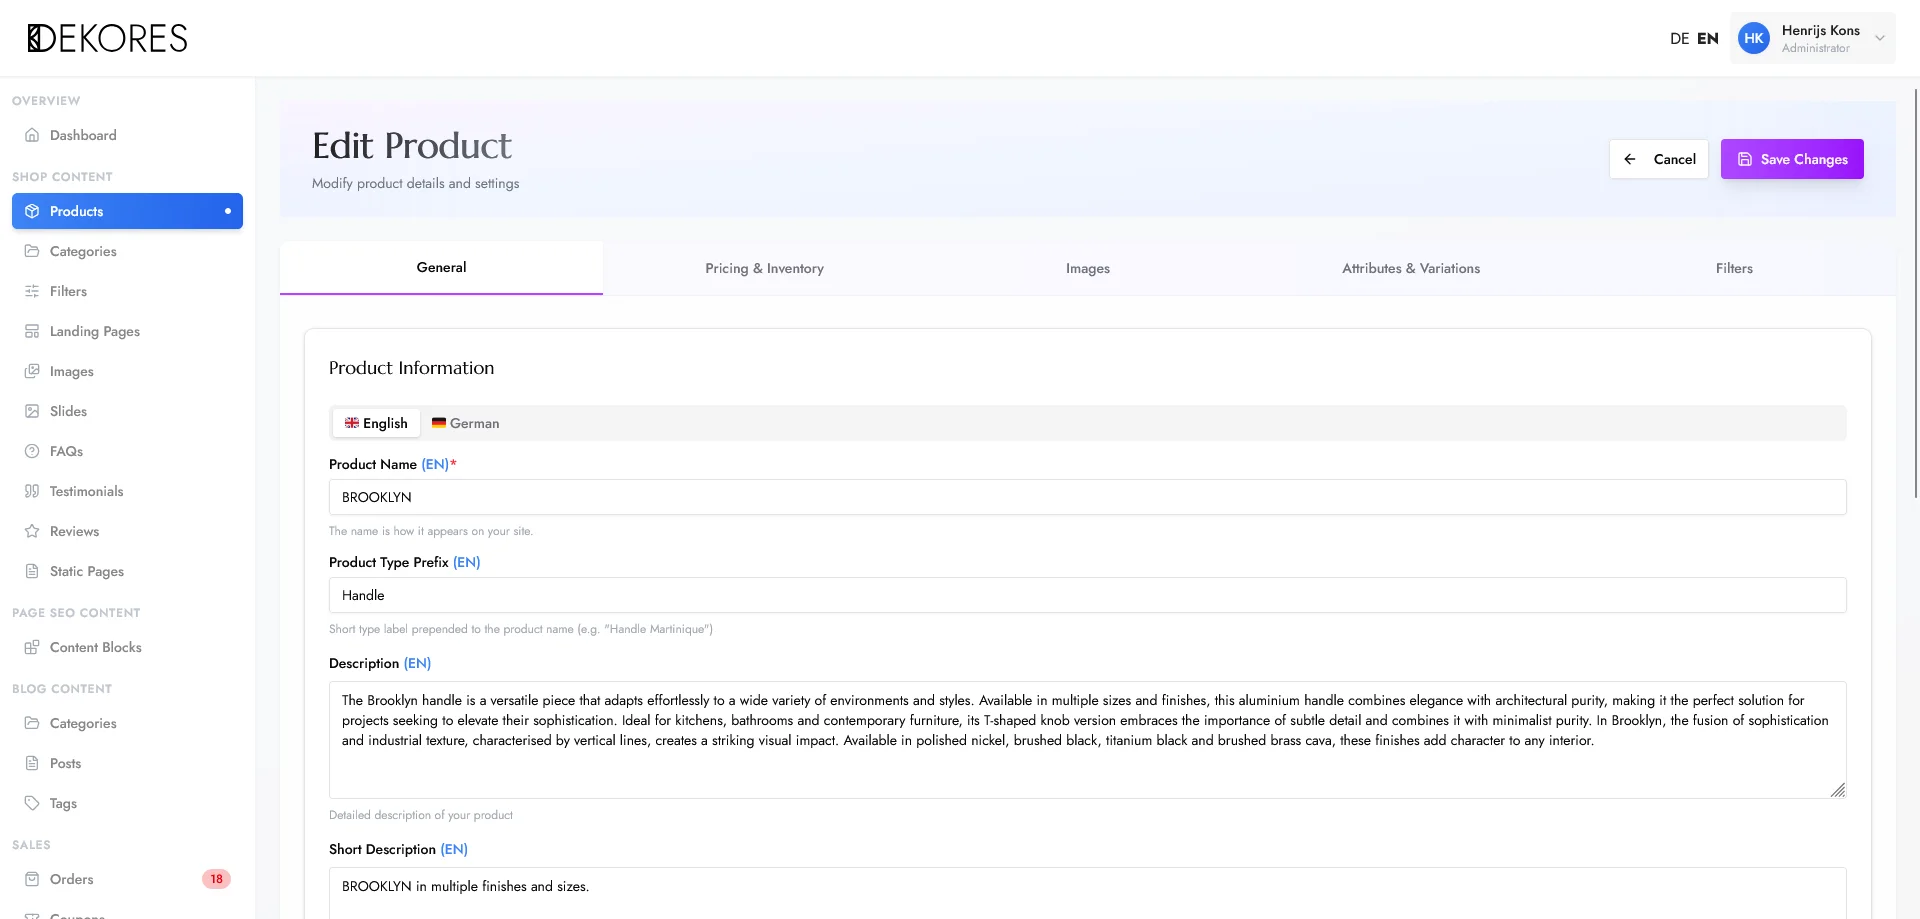Screen dimensions: 1920x919
Task: Open Dashboard via its home icon
Action: coord(32,135)
